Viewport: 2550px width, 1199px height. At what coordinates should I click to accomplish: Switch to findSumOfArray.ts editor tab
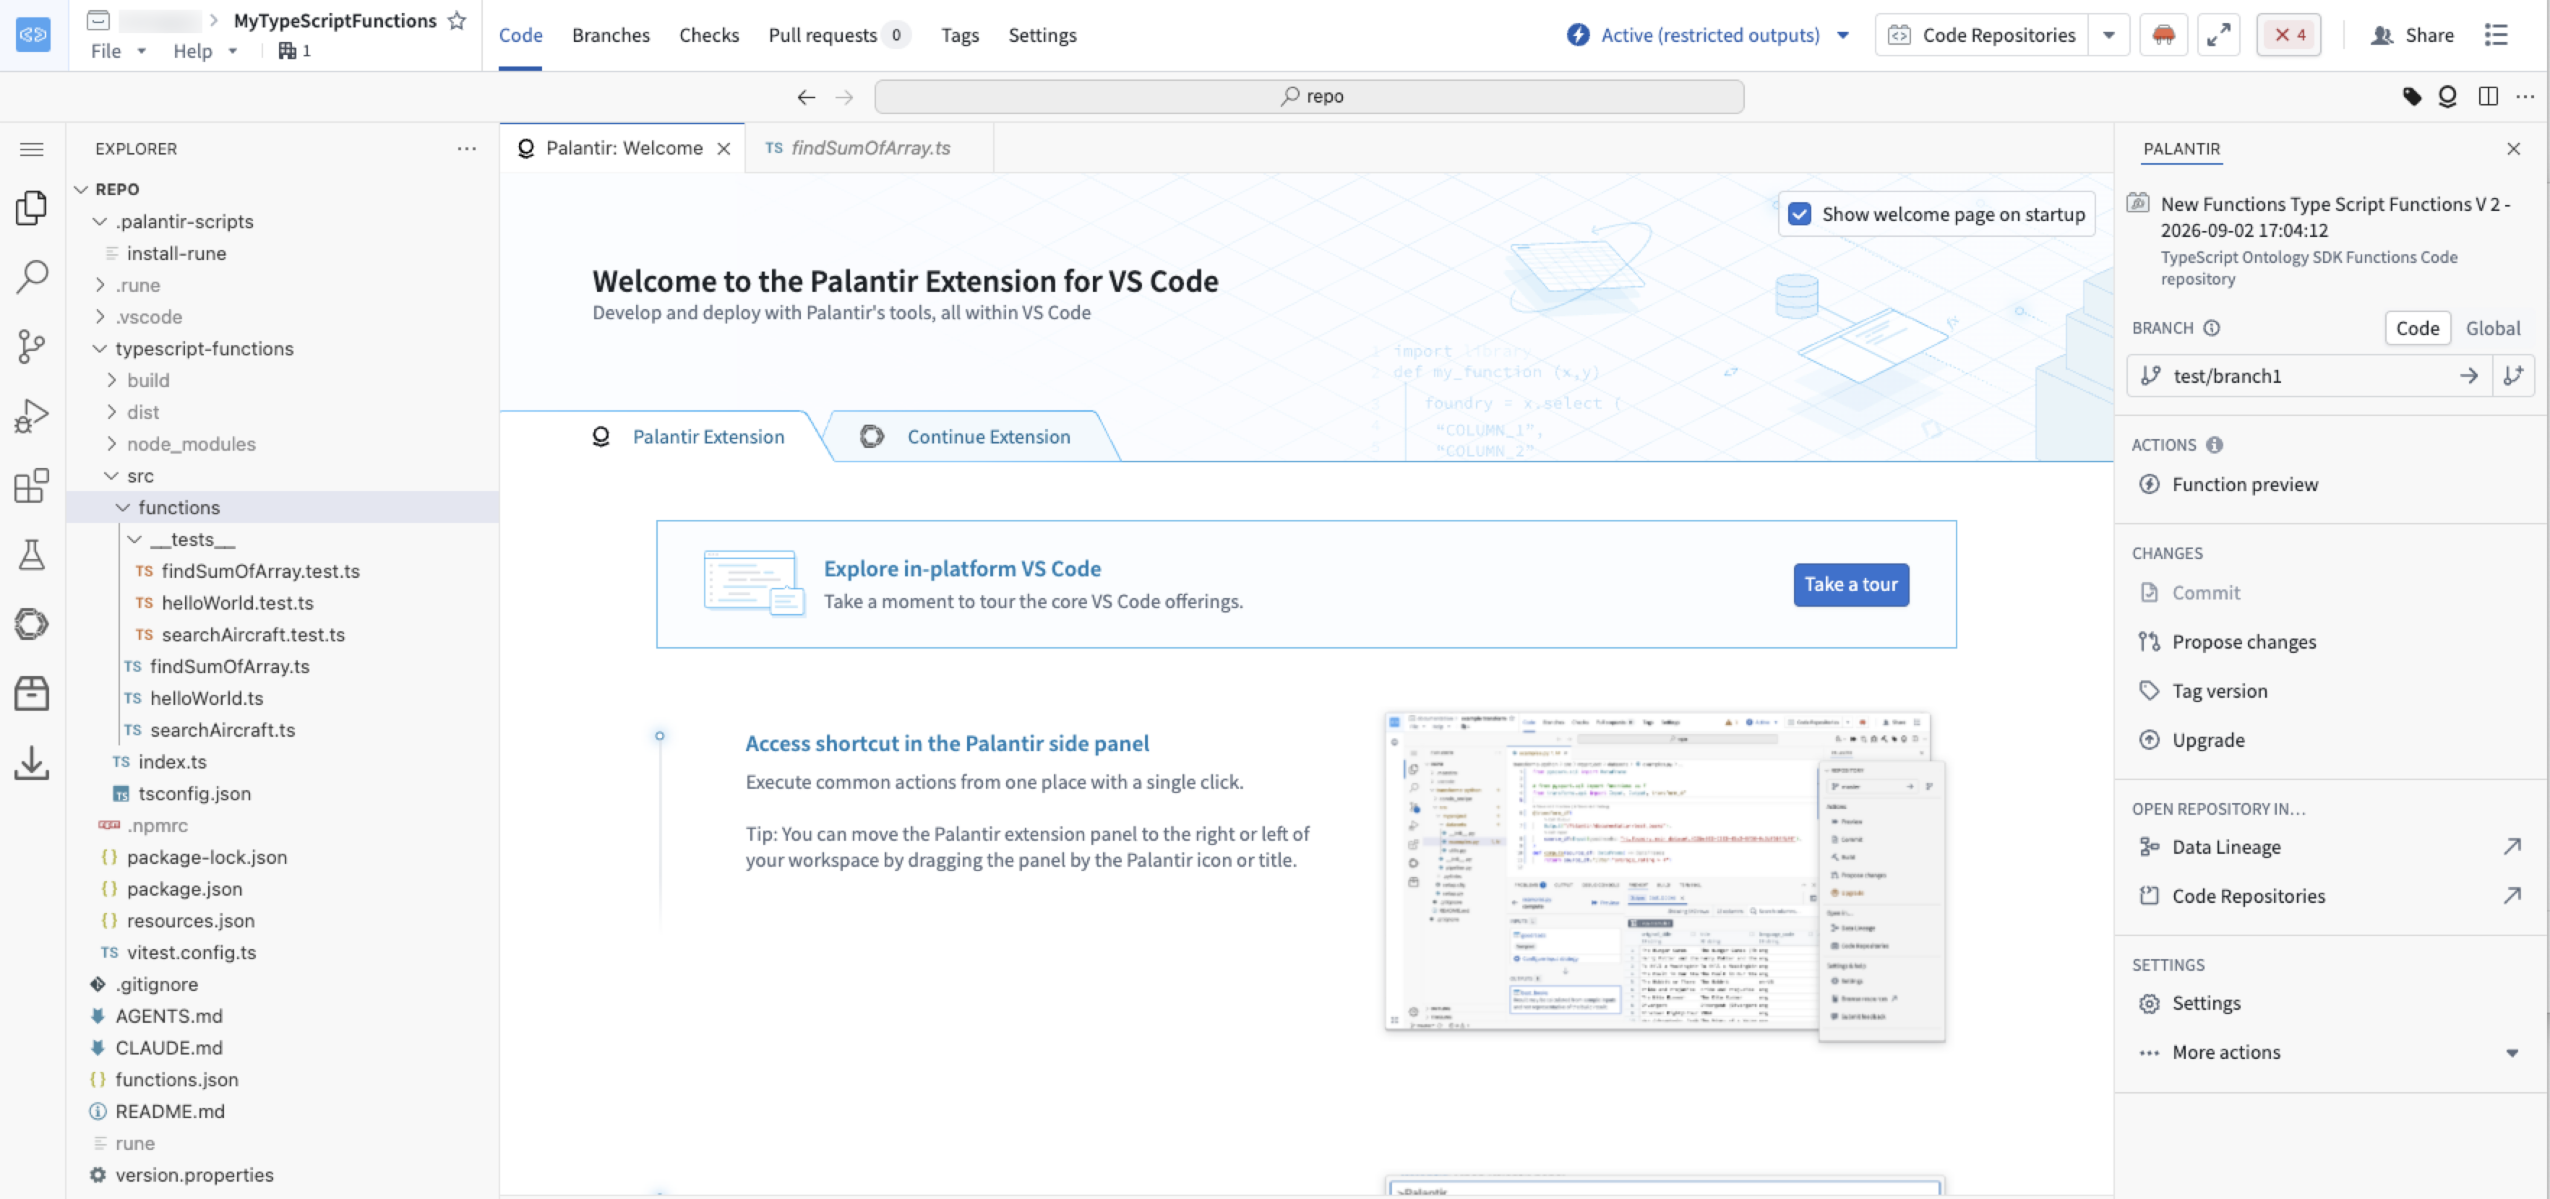(869, 148)
